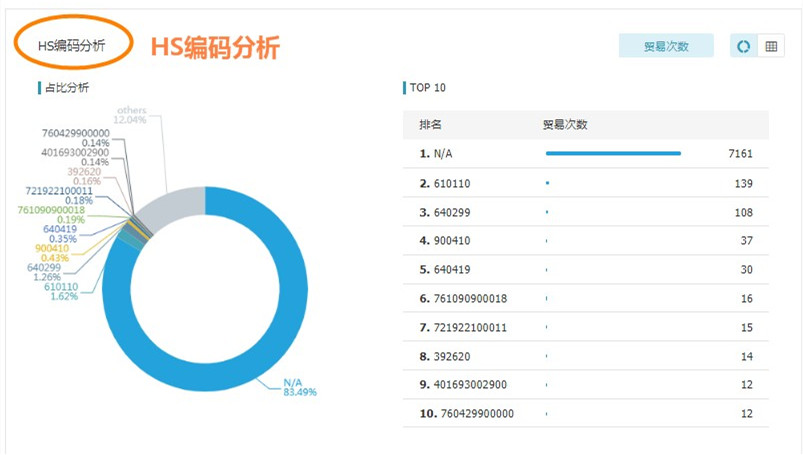Click the 贸易次数 column header in table
Viewport: 803px width, 455px height.
click(x=565, y=125)
